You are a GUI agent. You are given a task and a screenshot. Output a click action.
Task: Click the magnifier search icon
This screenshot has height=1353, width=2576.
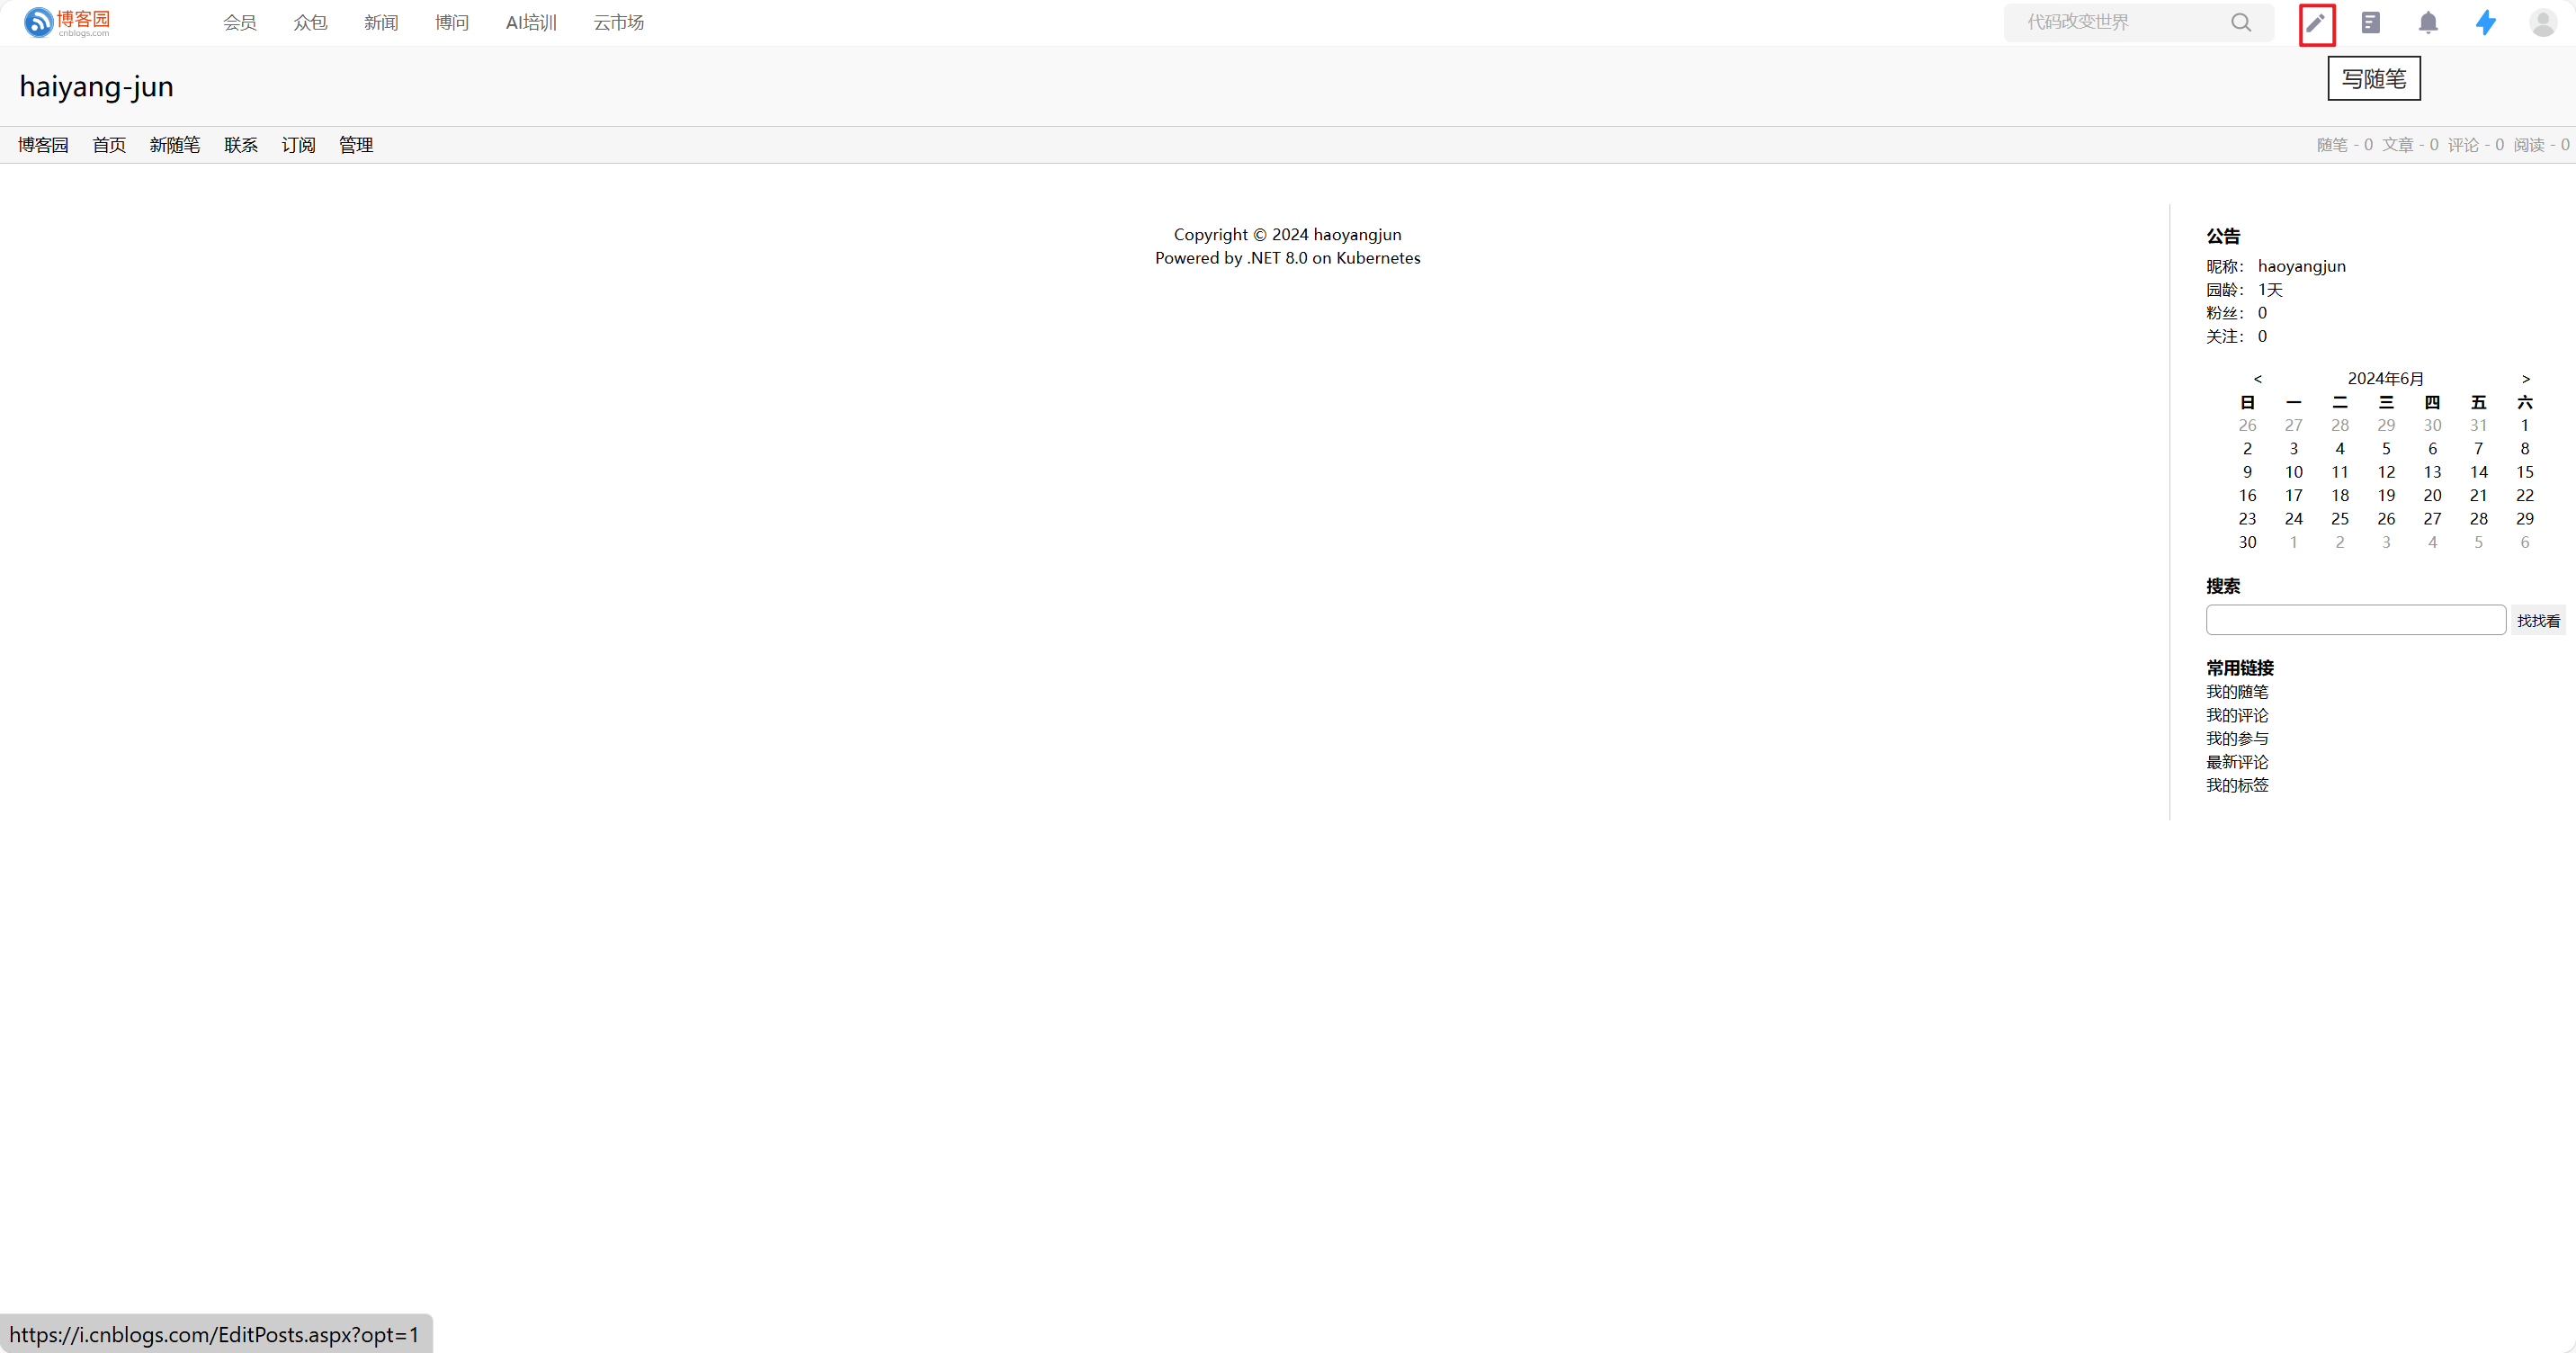pos(2241,23)
